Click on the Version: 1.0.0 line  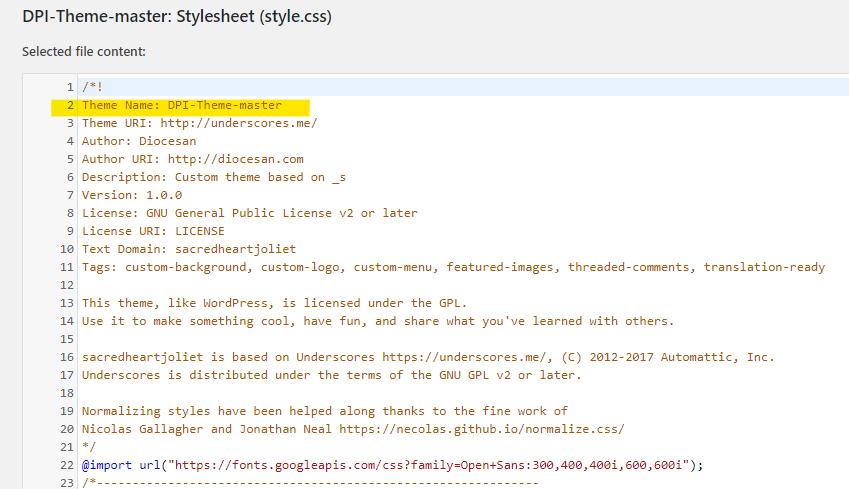132,195
